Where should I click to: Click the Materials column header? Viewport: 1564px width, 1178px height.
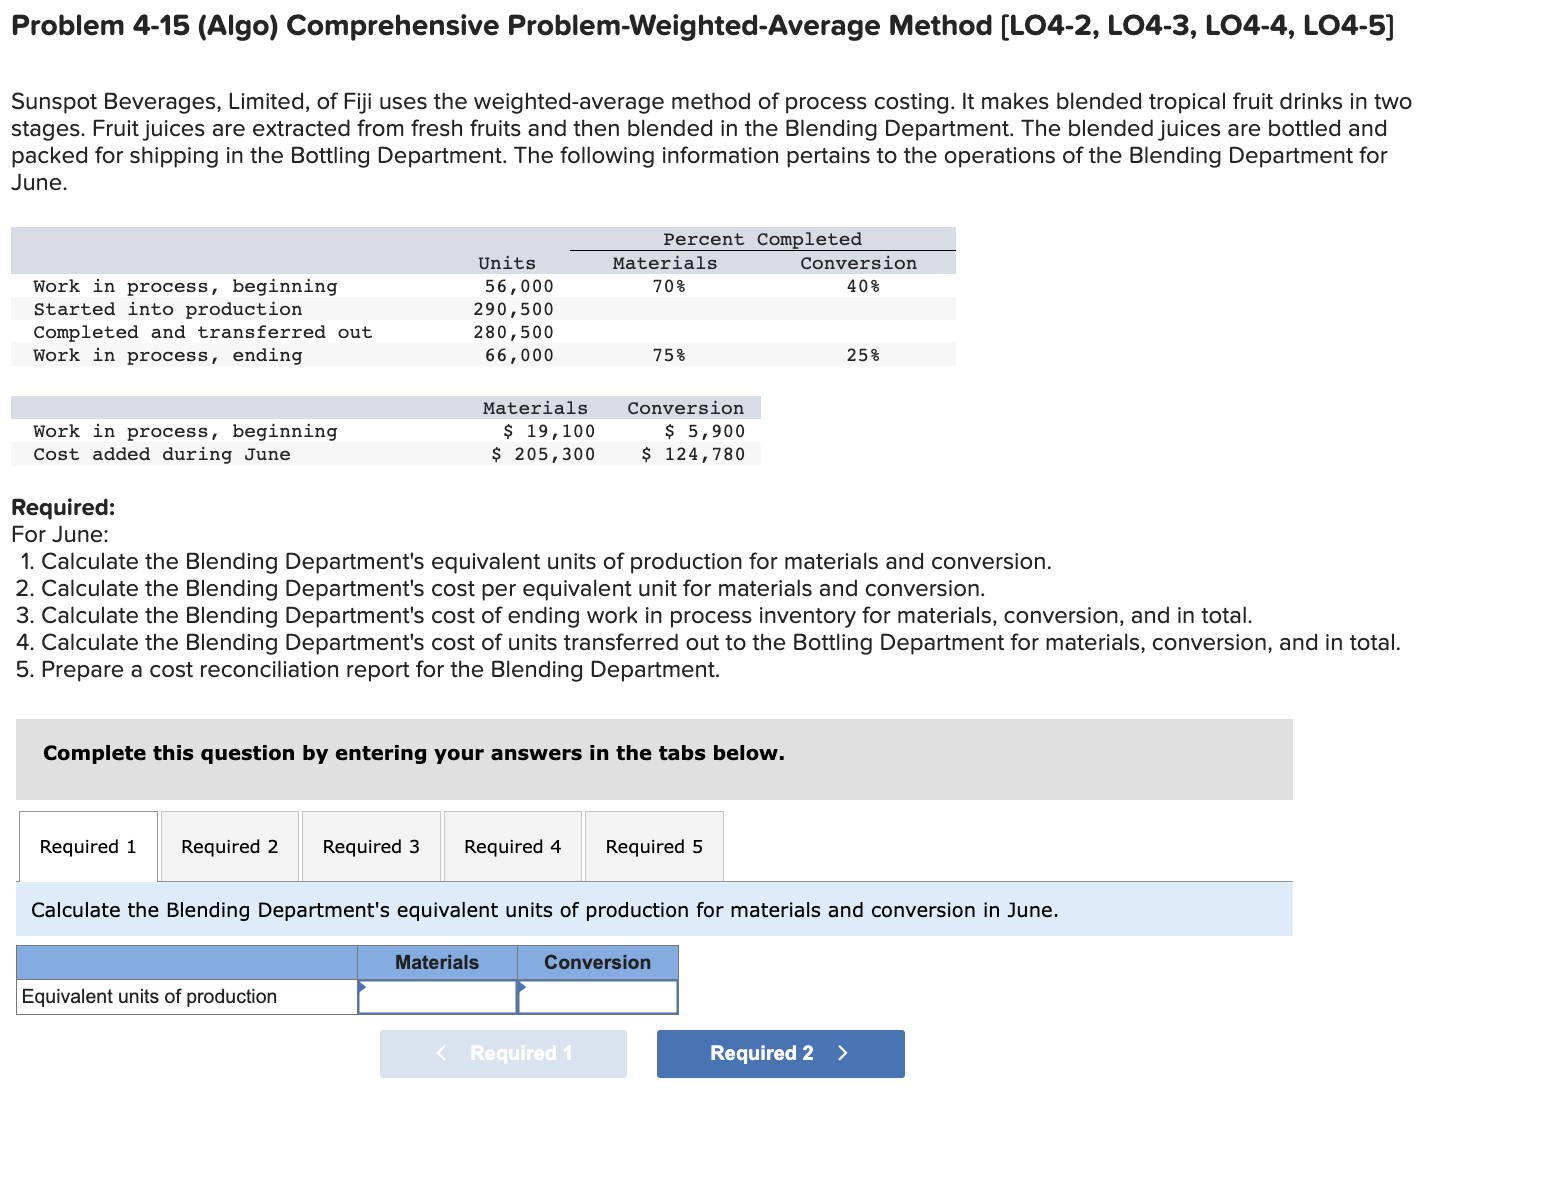point(437,962)
